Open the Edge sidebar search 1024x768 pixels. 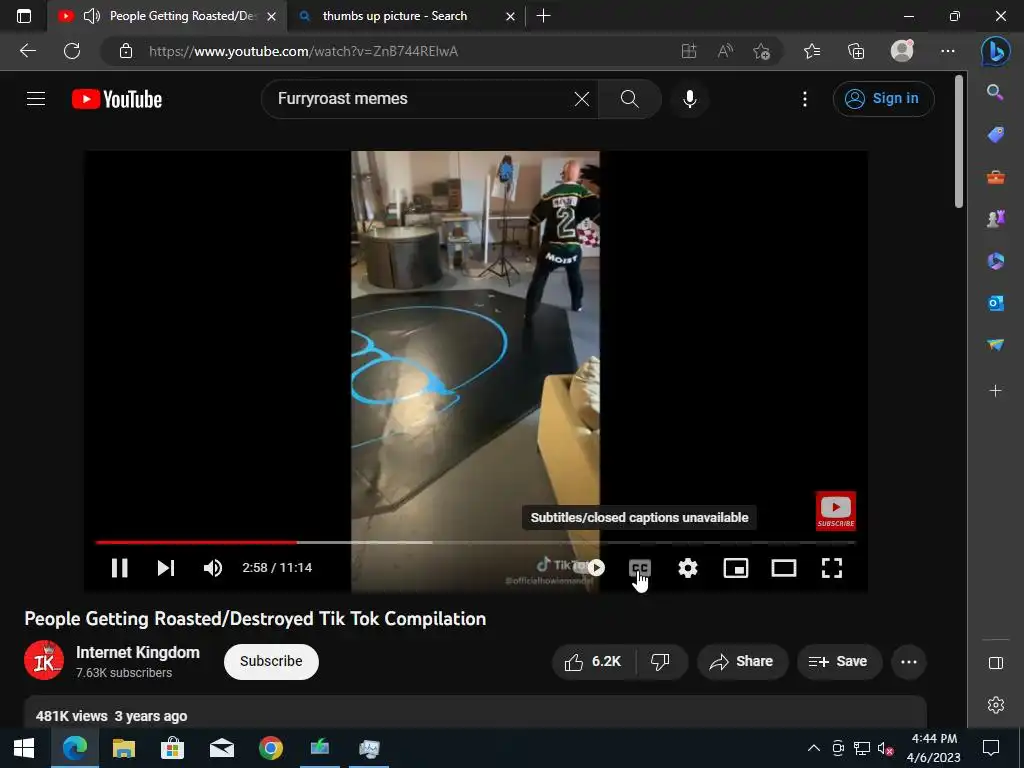[995, 92]
